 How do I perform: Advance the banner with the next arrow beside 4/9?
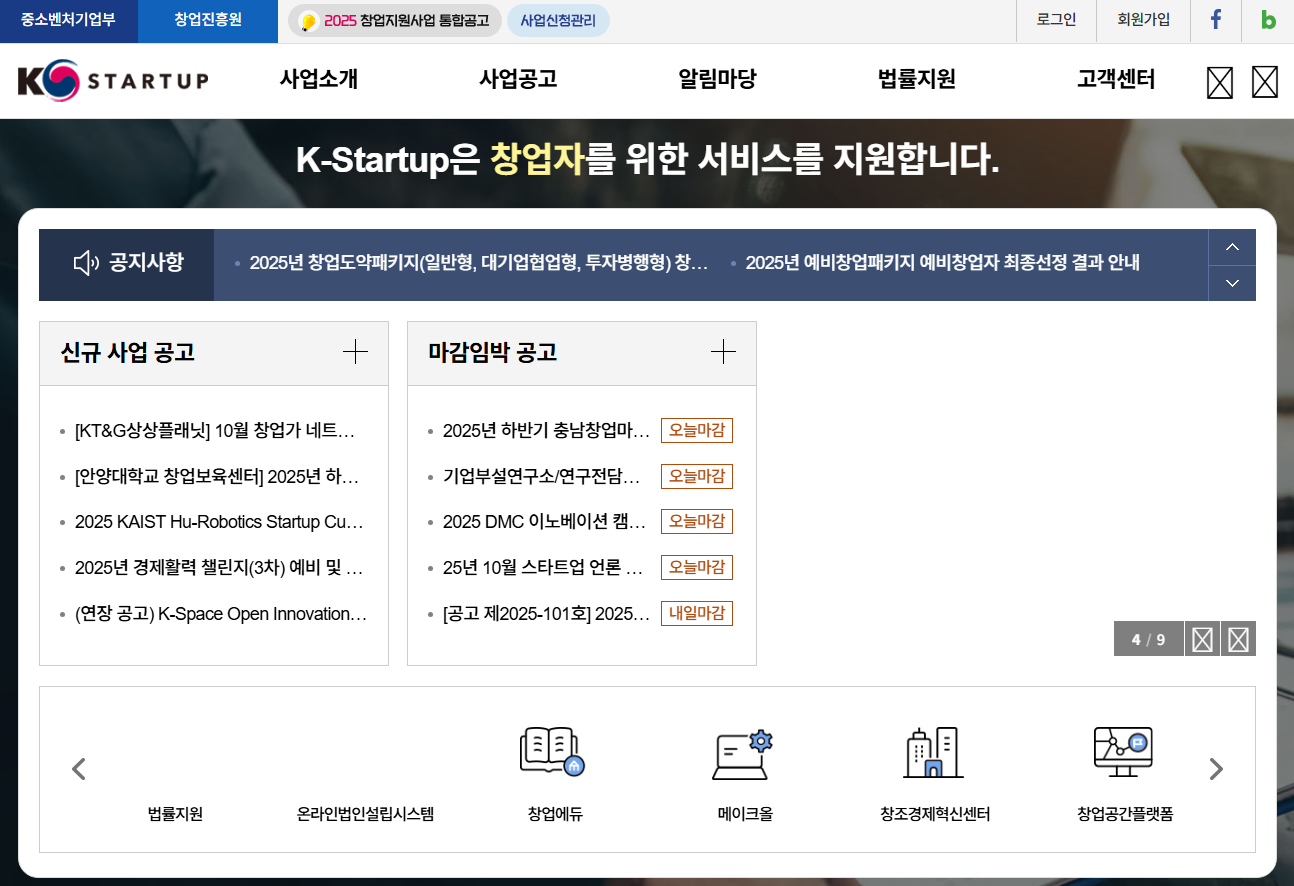[x=1238, y=638]
